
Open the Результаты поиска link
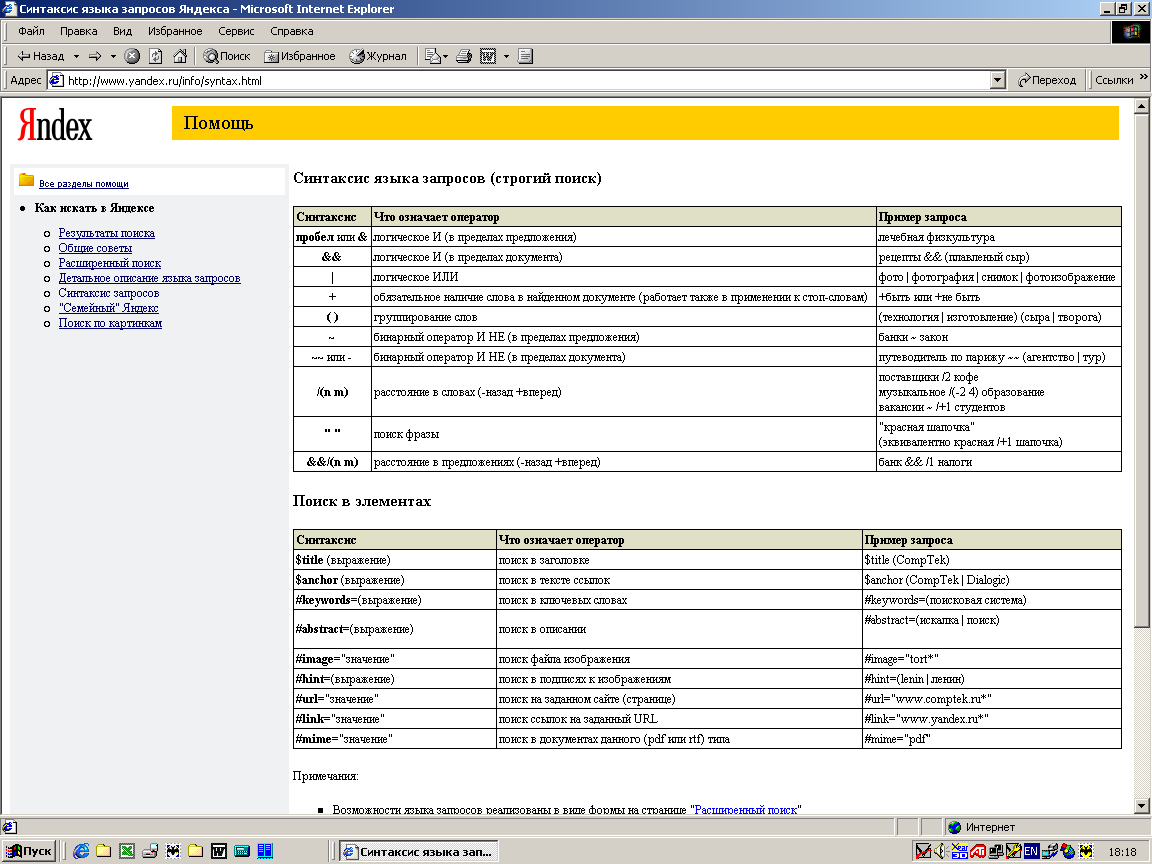(x=107, y=233)
